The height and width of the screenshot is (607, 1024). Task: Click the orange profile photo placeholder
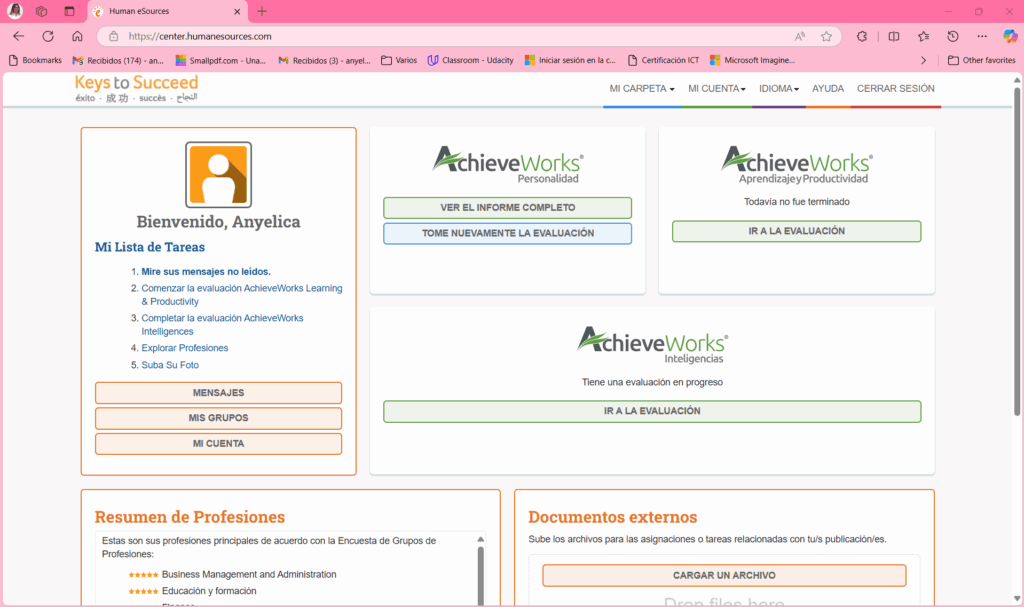coord(218,174)
